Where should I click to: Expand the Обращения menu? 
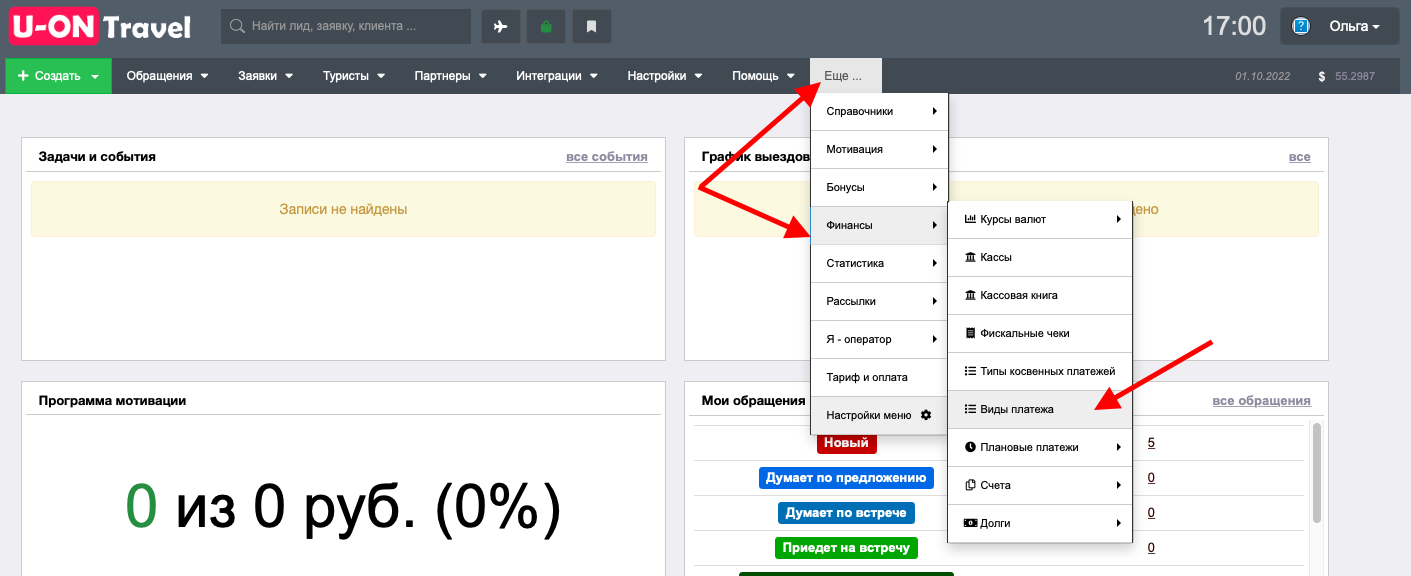(167, 76)
